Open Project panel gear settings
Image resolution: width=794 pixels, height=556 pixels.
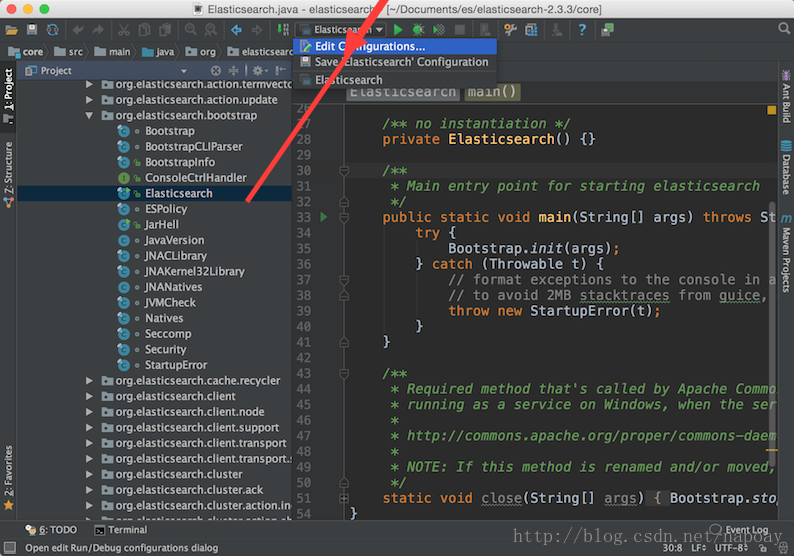[260, 70]
